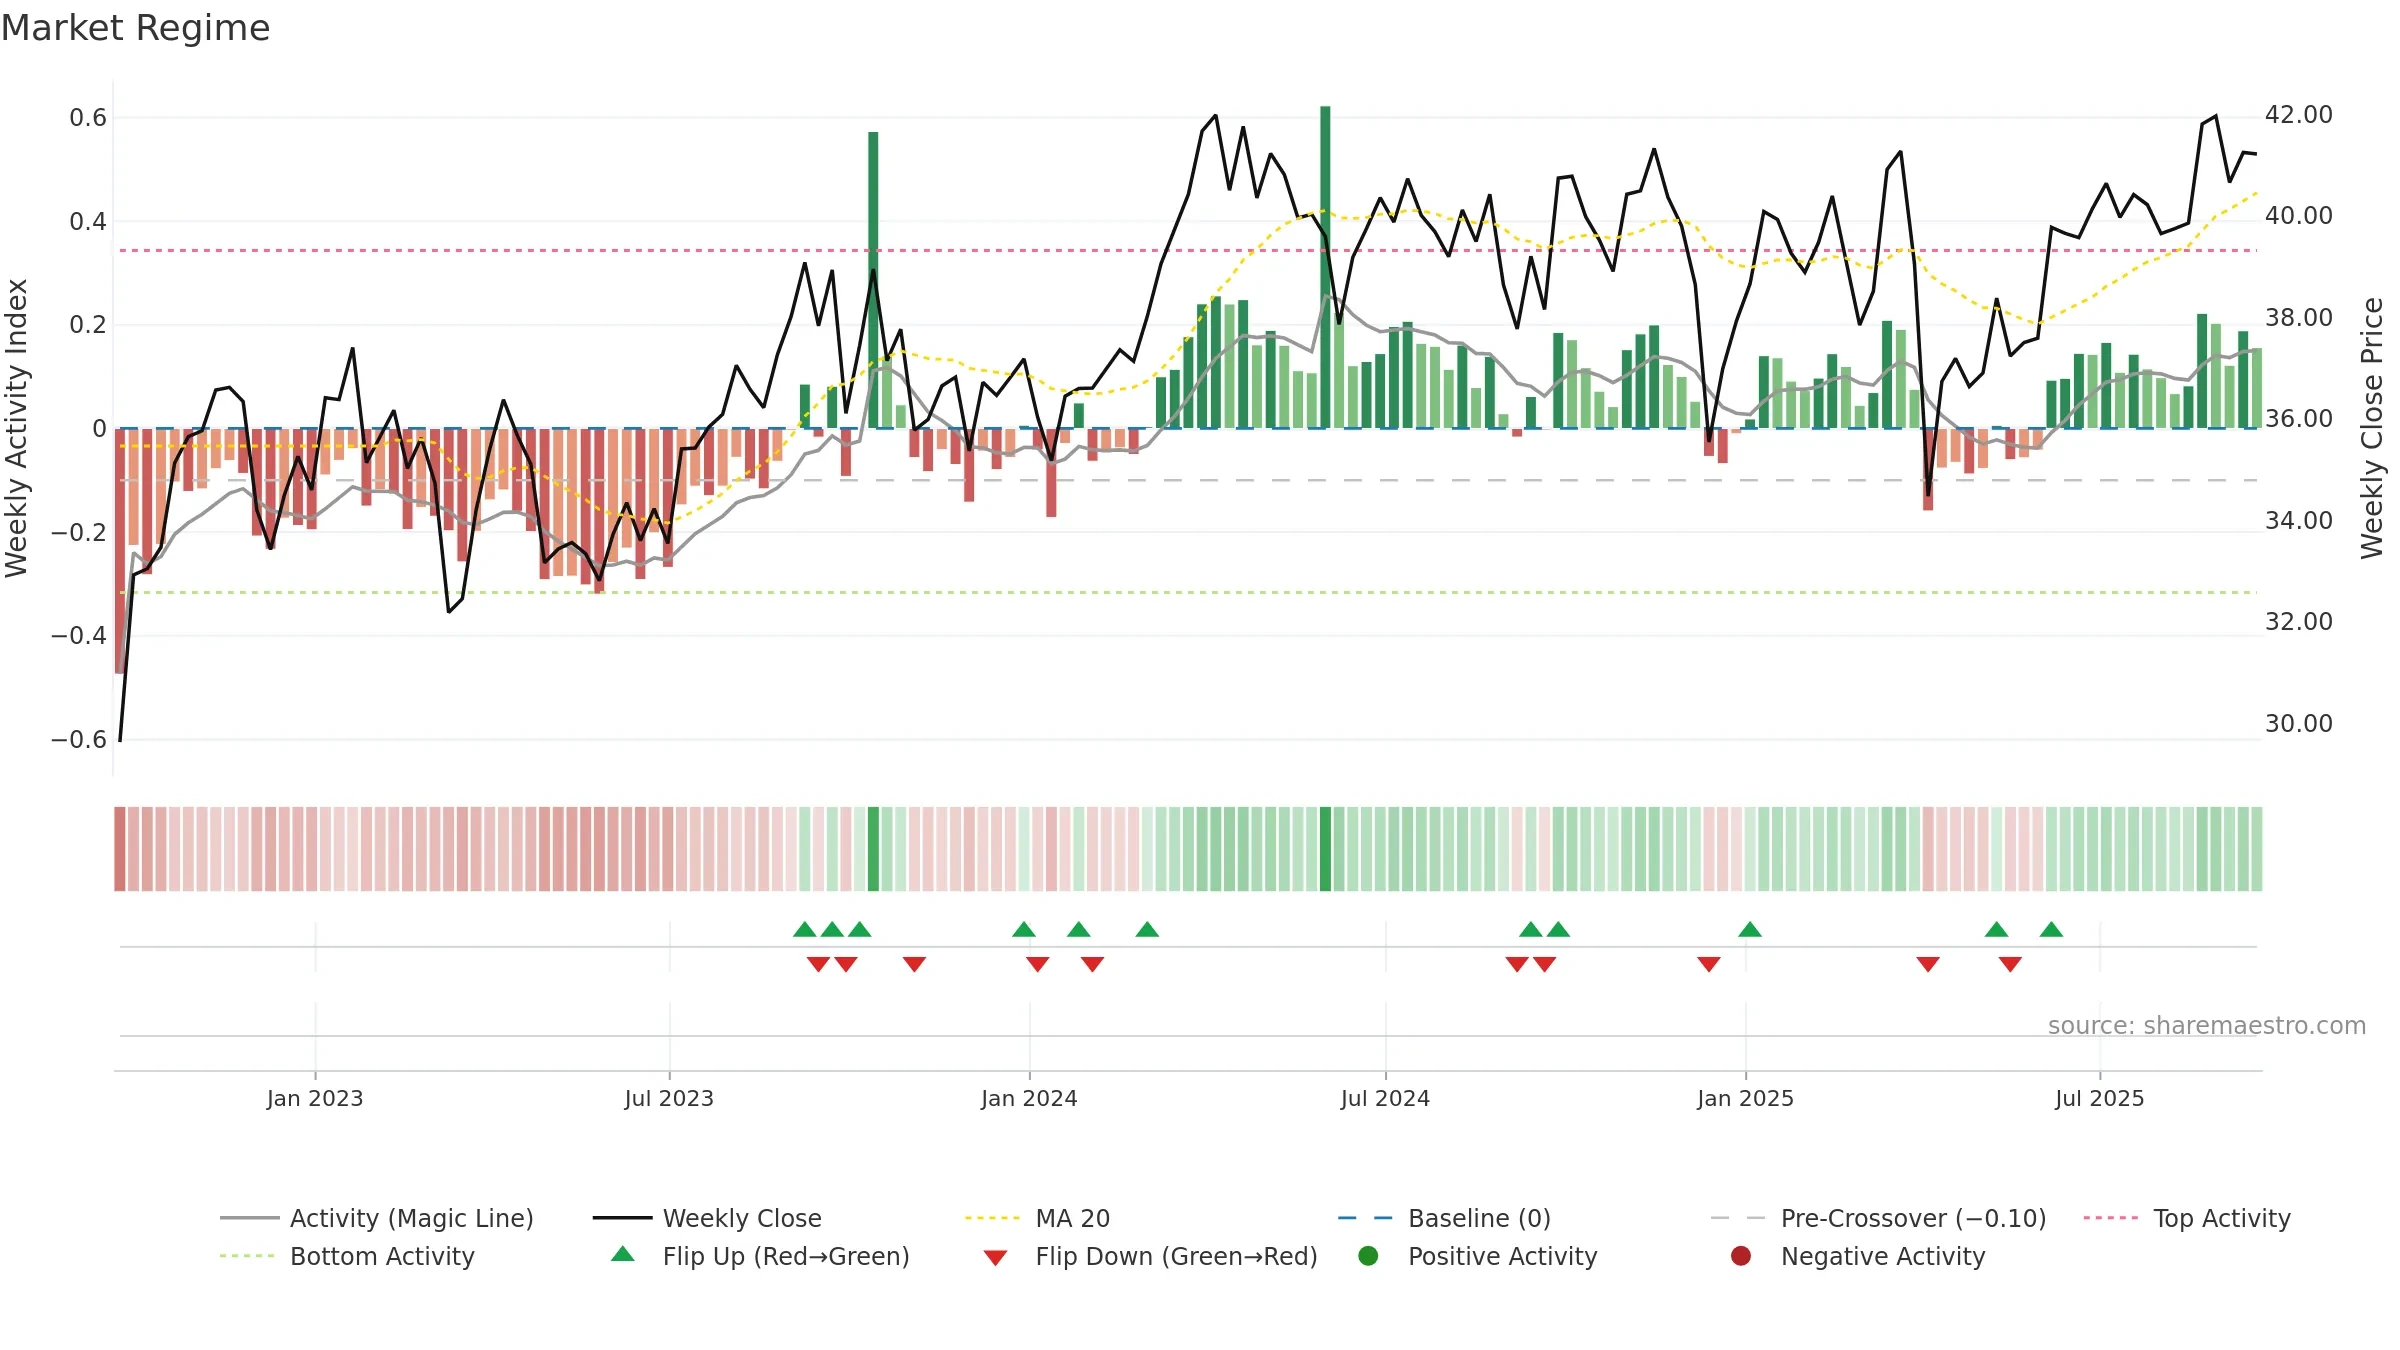Click the green Positive Activity legend dot
The width and height of the screenshot is (2400, 1350).
tap(1368, 1255)
